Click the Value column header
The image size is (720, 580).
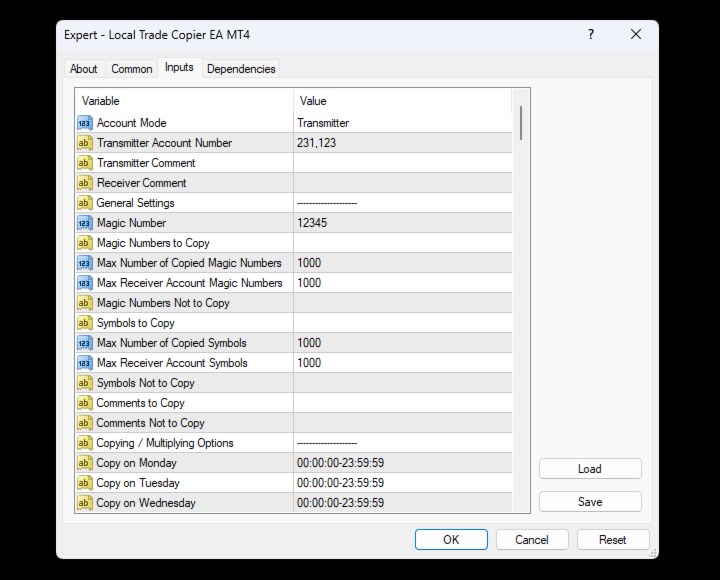[402, 101]
